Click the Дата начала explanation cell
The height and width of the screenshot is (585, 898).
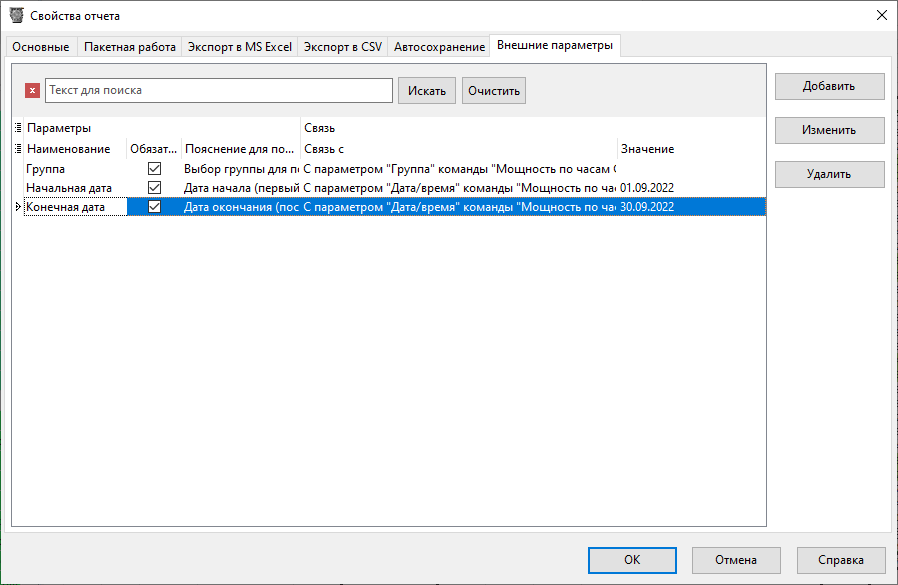coord(241,188)
